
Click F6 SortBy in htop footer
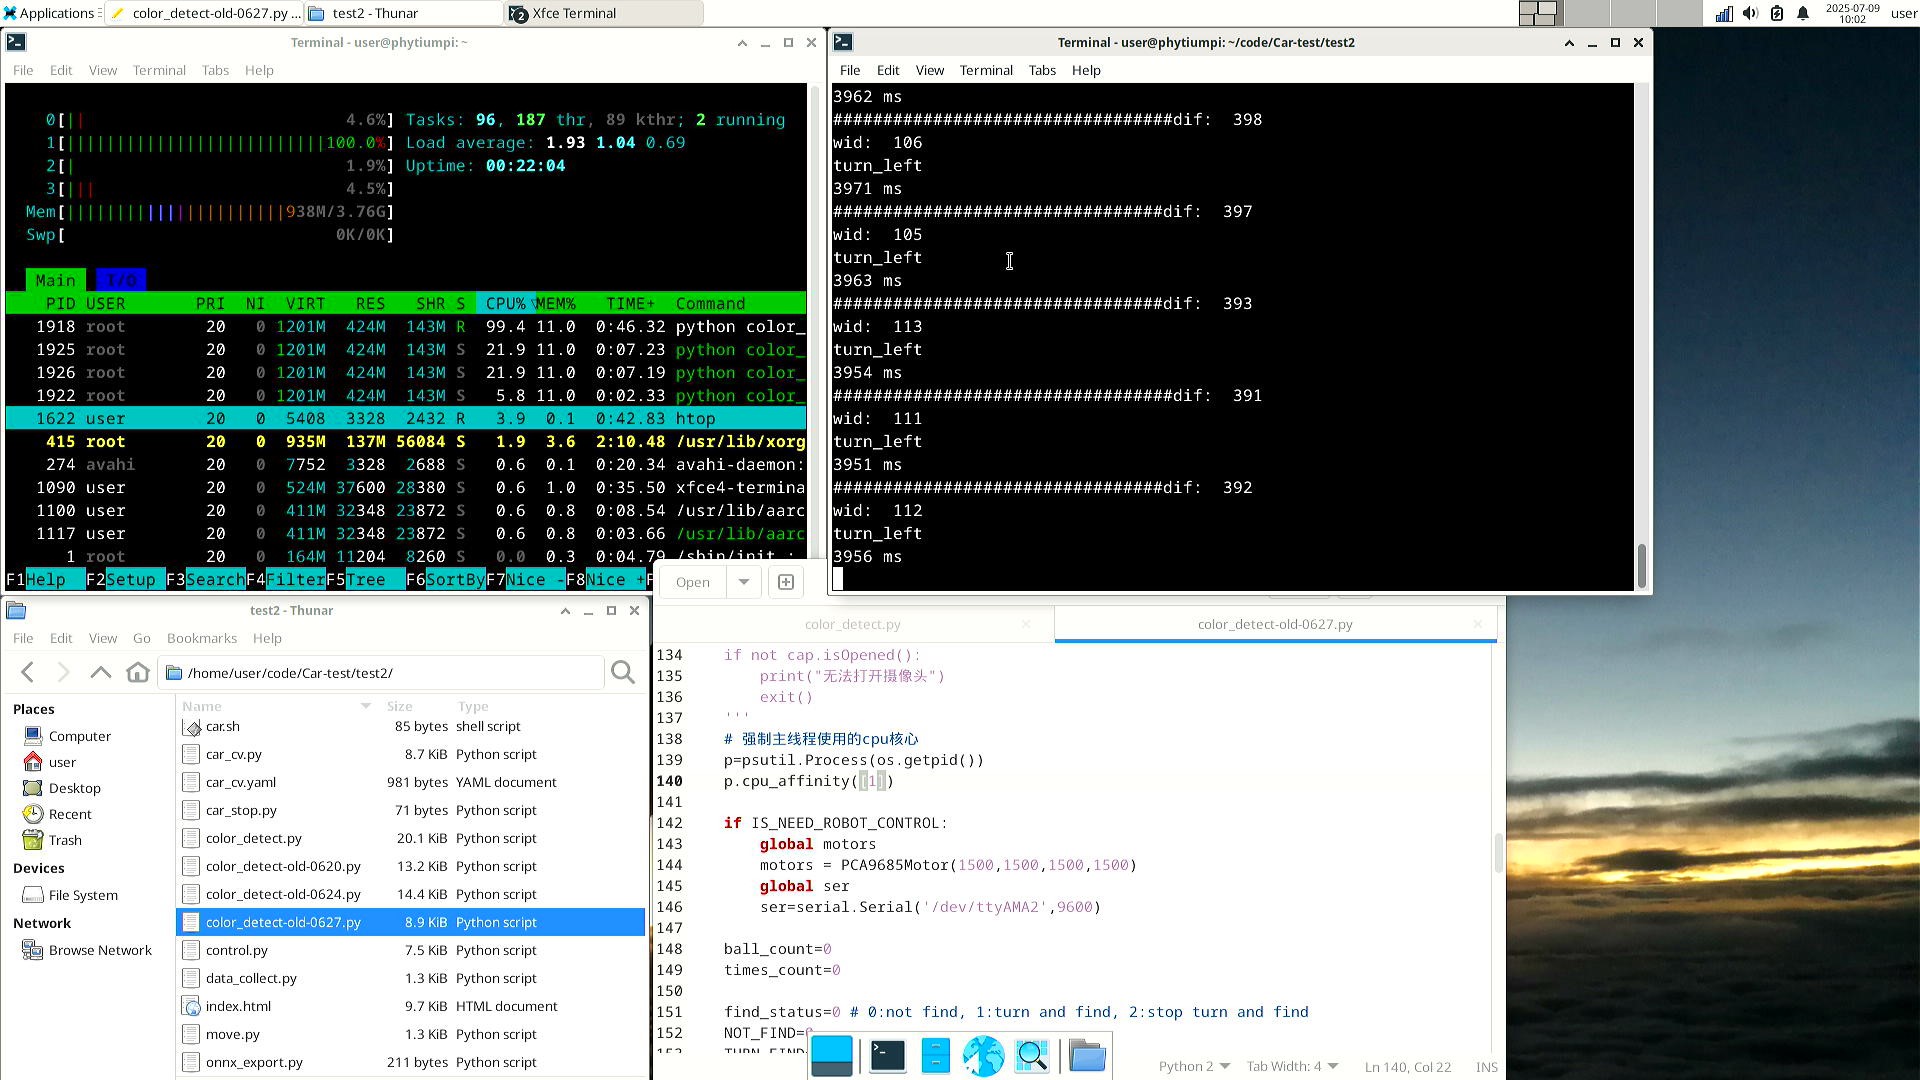click(445, 580)
